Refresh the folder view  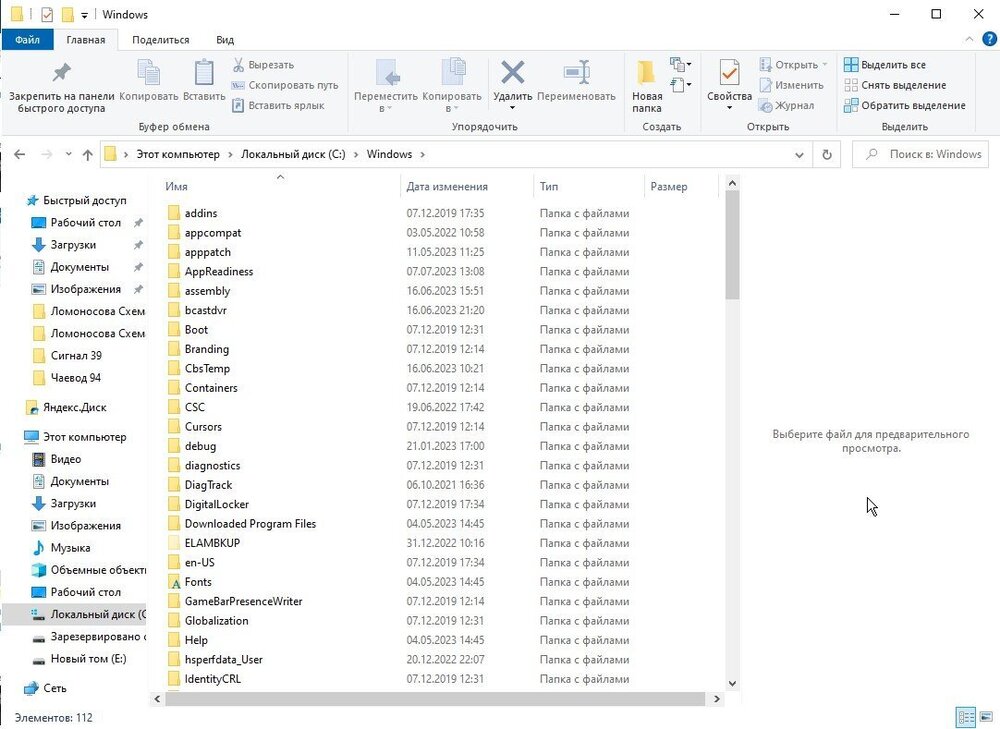827,154
